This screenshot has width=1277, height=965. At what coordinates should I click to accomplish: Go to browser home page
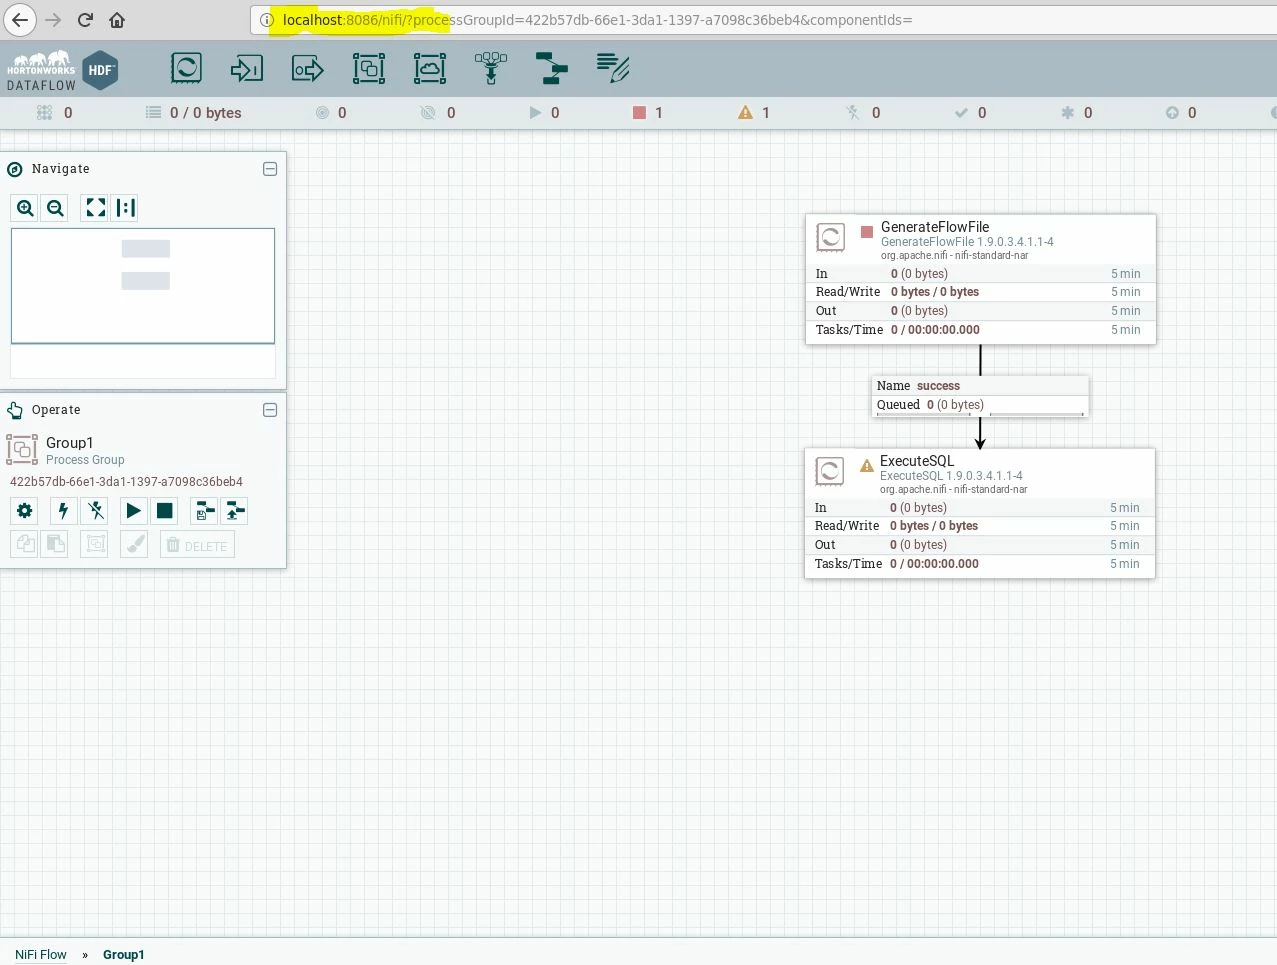click(x=117, y=20)
